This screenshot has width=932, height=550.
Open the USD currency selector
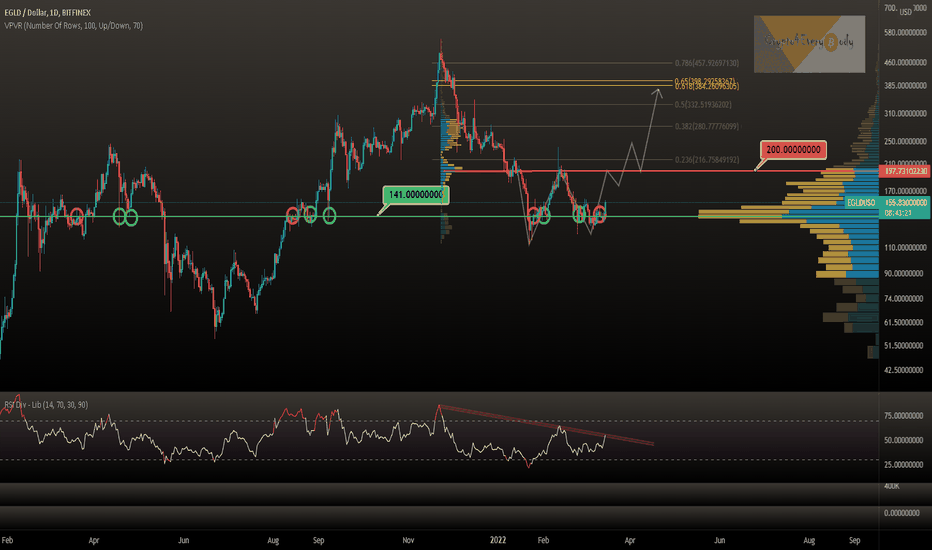tap(905, 12)
